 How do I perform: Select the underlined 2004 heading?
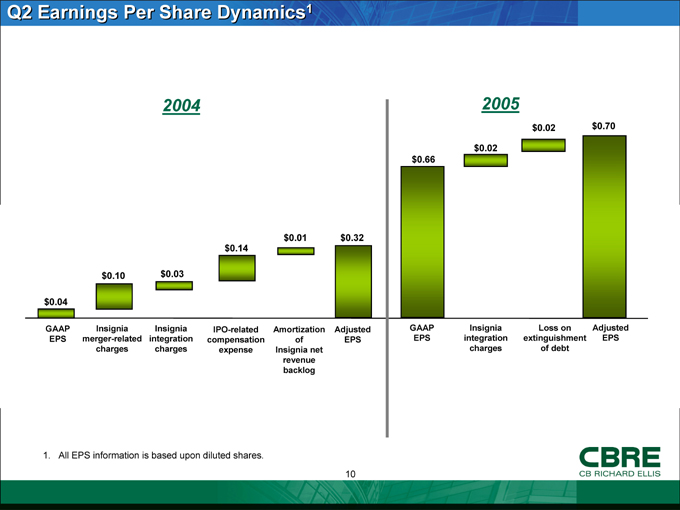coord(182,106)
